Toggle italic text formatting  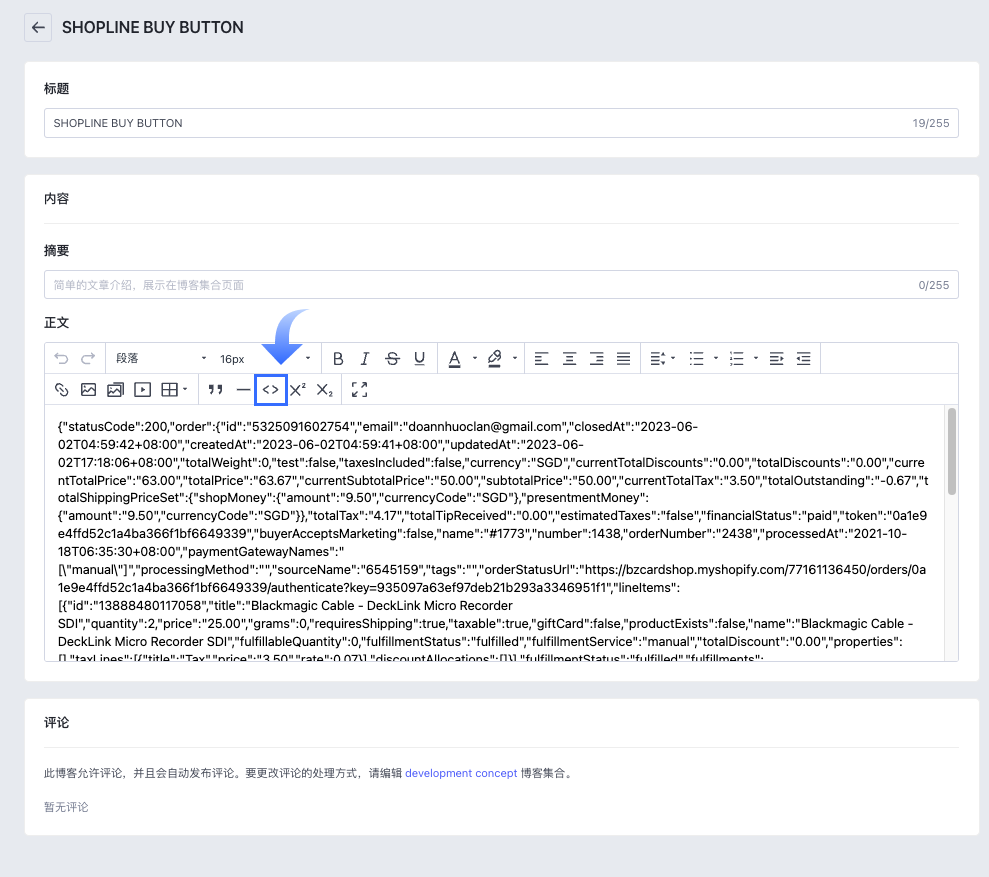pos(365,359)
